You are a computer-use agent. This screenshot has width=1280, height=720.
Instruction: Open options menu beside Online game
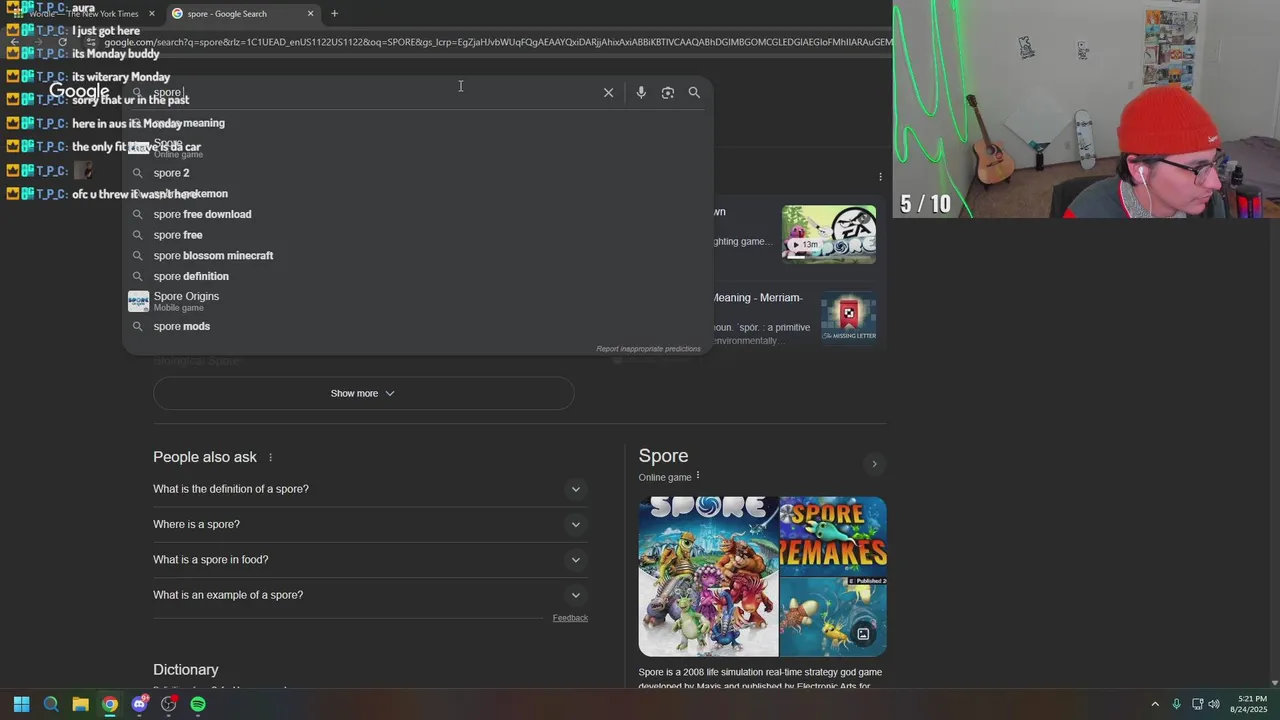(698, 476)
